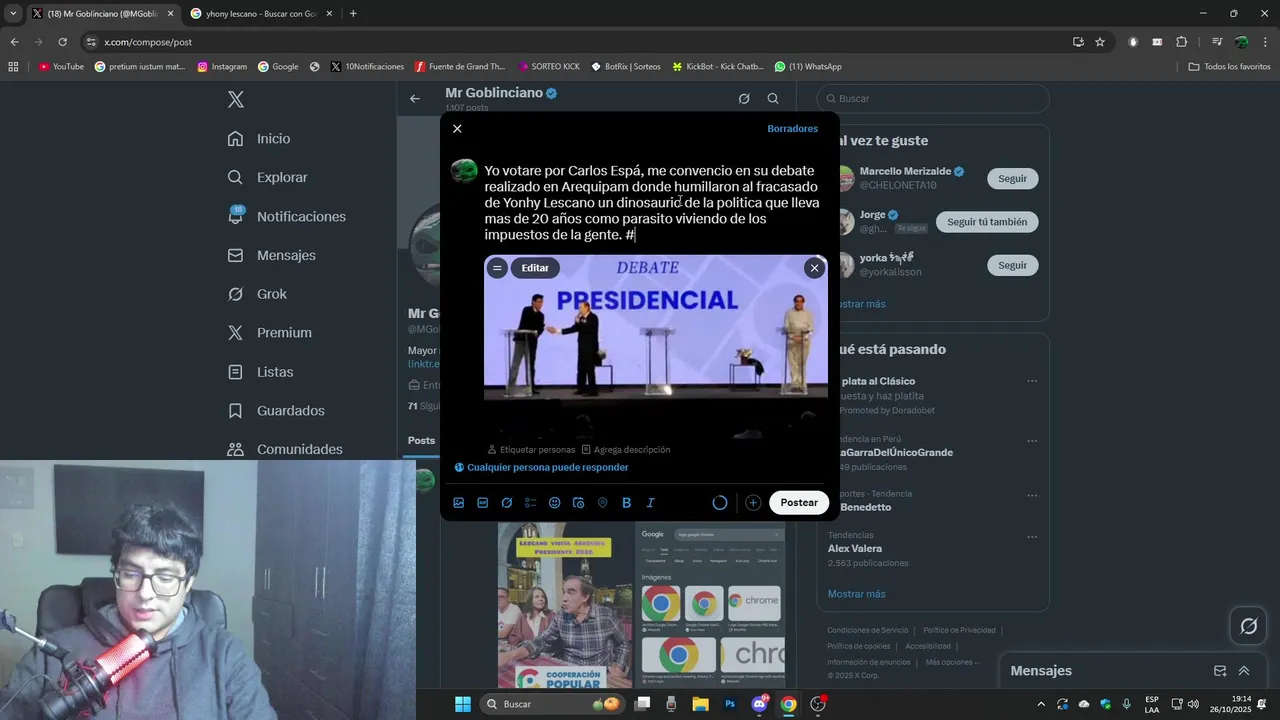Open Notificaciones in sidebar
Viewport: 1280px width, 720px height.
point(287,216)
